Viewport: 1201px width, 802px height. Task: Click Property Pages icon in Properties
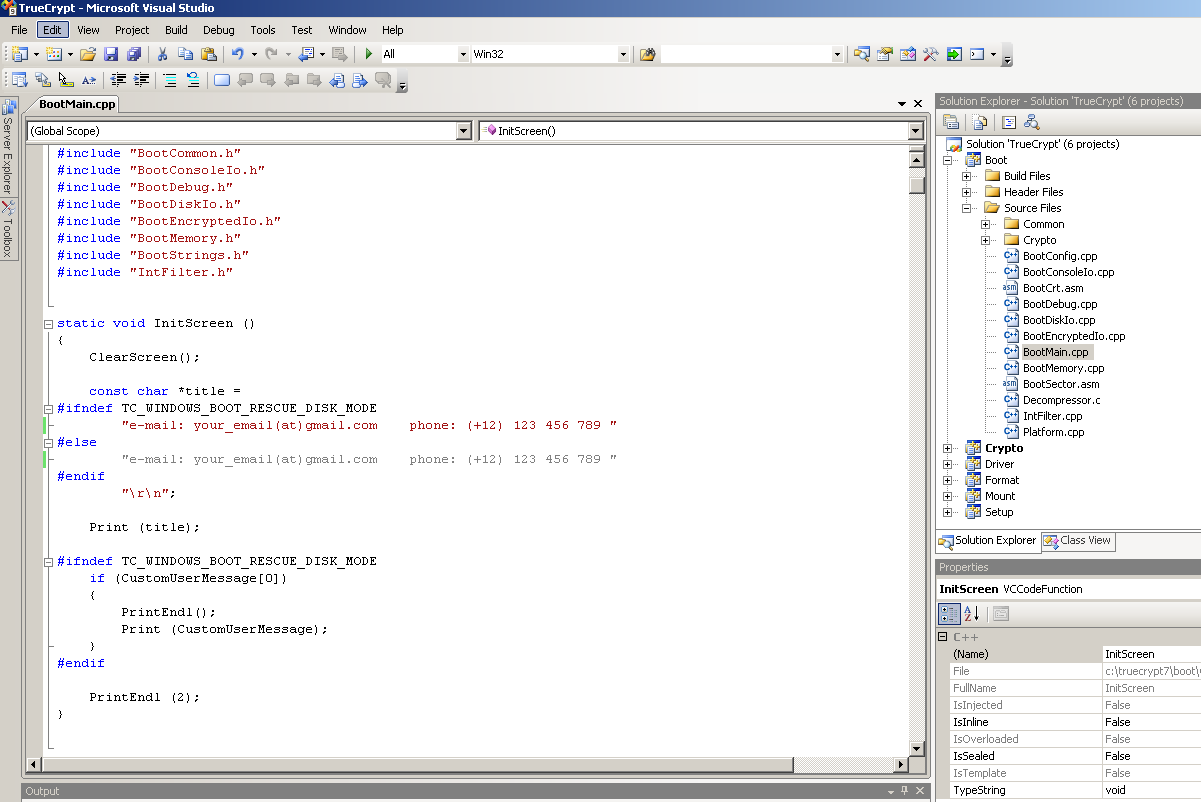[x=1000, y=613]
